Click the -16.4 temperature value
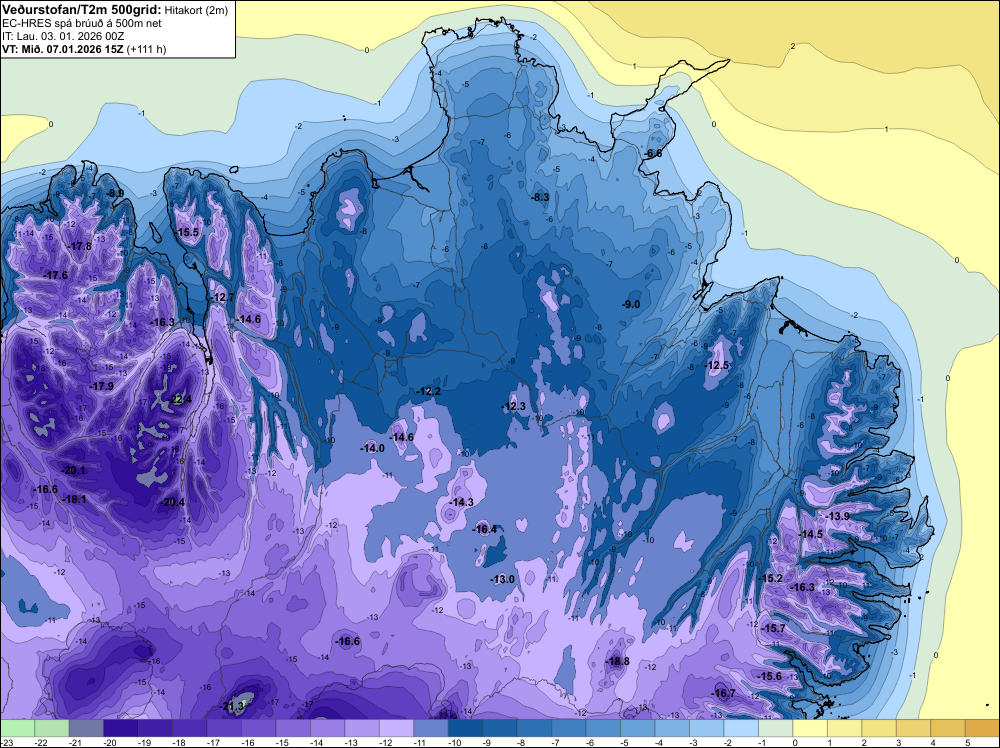This screenshot has height=748, width=1000. (x=485, y=529)
